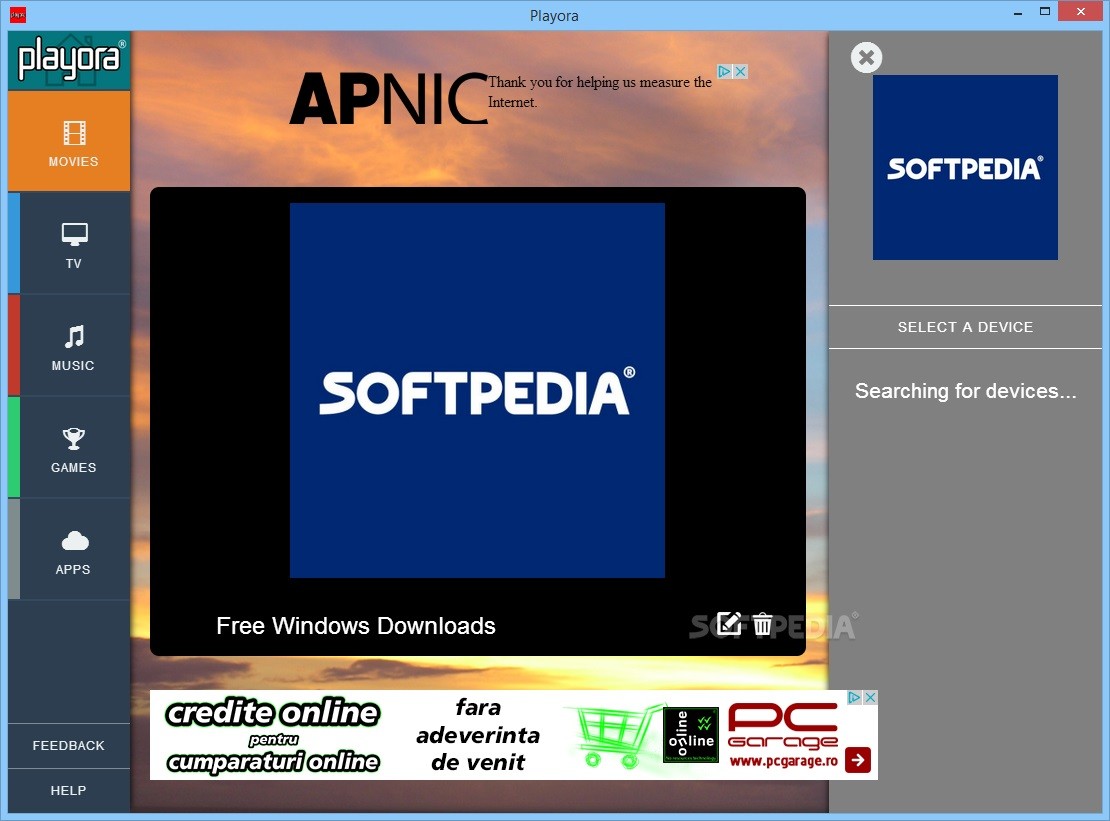This screenshot has width=1110, height=821.
Task: Click the Feedback button
Action: pyautogui.click(x=69, y=745)
